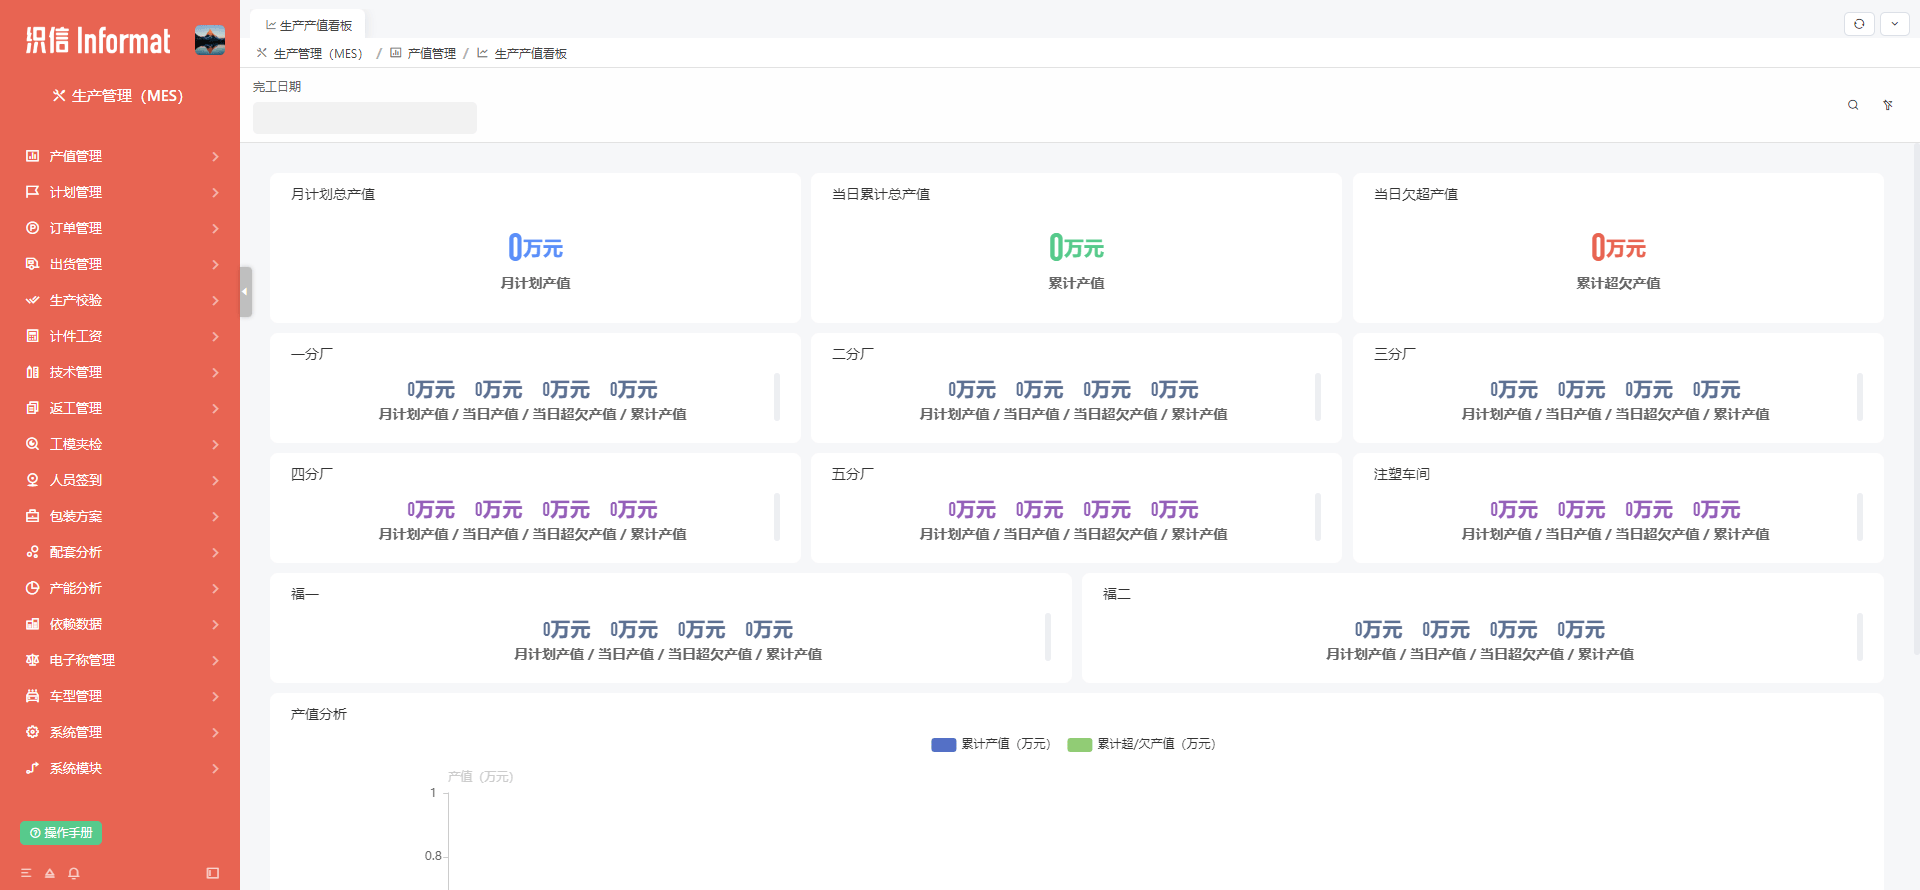Viewport: 1920px width, 890px height.
Task: Click the search magnifier icon in filter bar
Action: (1853, 105)
